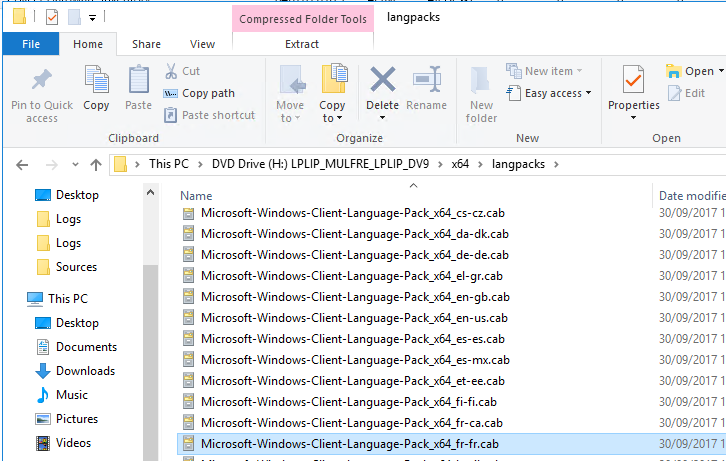Open the Recent locations dropdown arrow
The width and height of the screenshot is (726, 461).
(75, 165)
